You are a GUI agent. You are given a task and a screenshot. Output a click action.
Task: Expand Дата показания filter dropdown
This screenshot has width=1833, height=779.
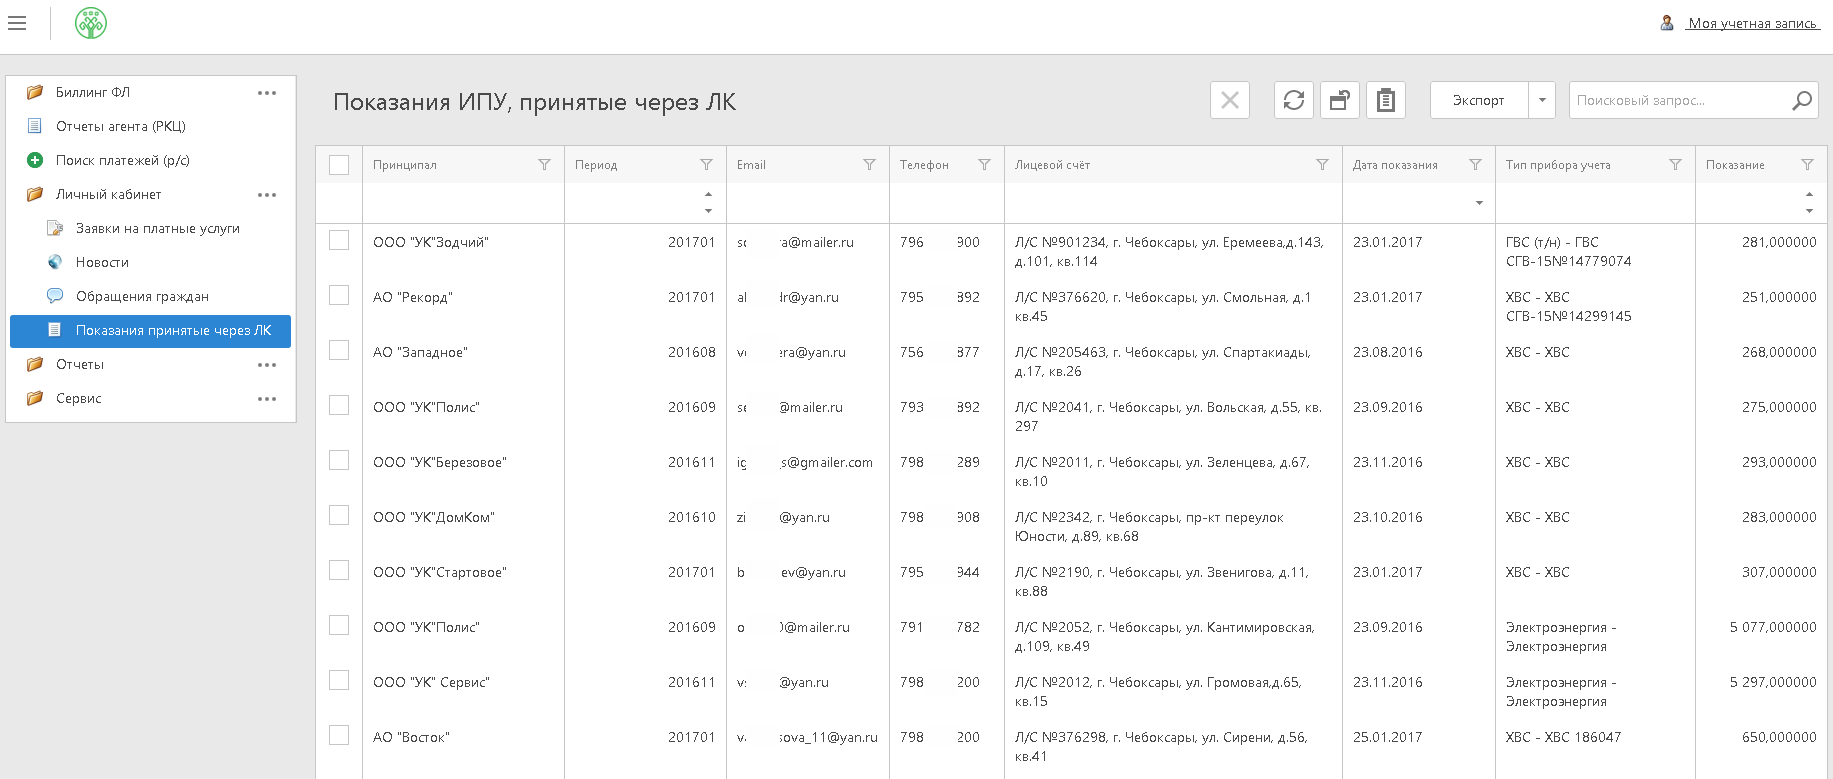(1479, 203)
